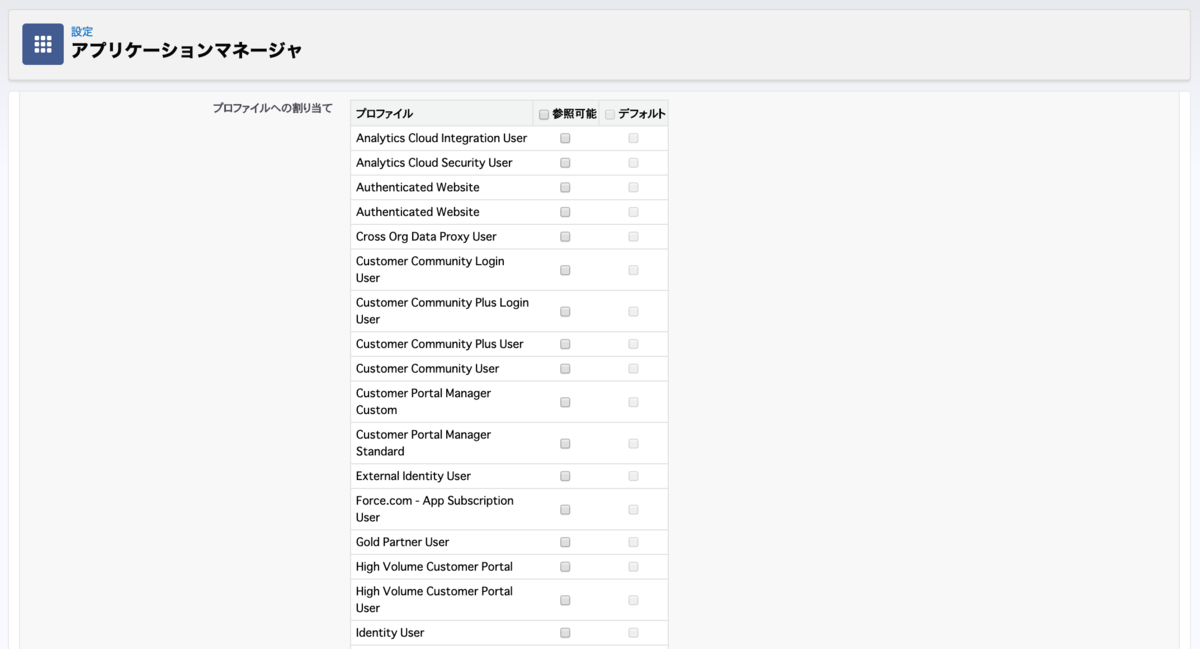Select the Analytics Cloud Security User name

434,163
